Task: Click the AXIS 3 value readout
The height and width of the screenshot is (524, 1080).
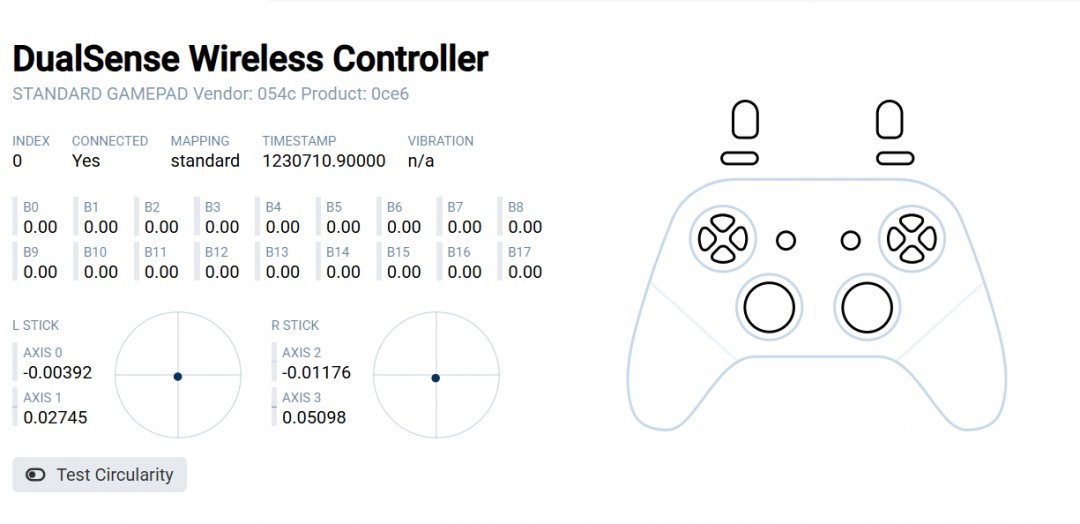Action: [x=314, y=417]
